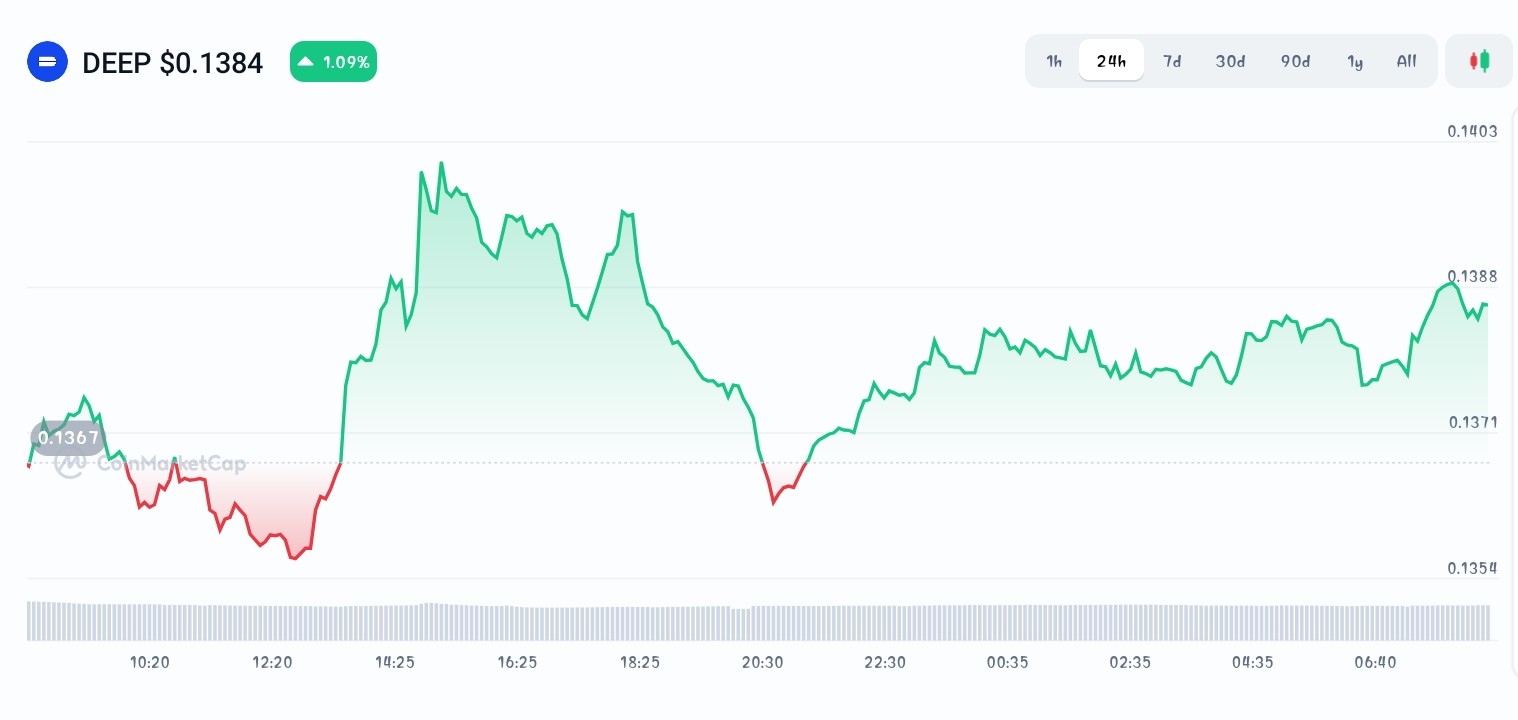Viewport: 1518px width, 720px height.
Task: Click the 10:20 time axis label
Action: 150,662
